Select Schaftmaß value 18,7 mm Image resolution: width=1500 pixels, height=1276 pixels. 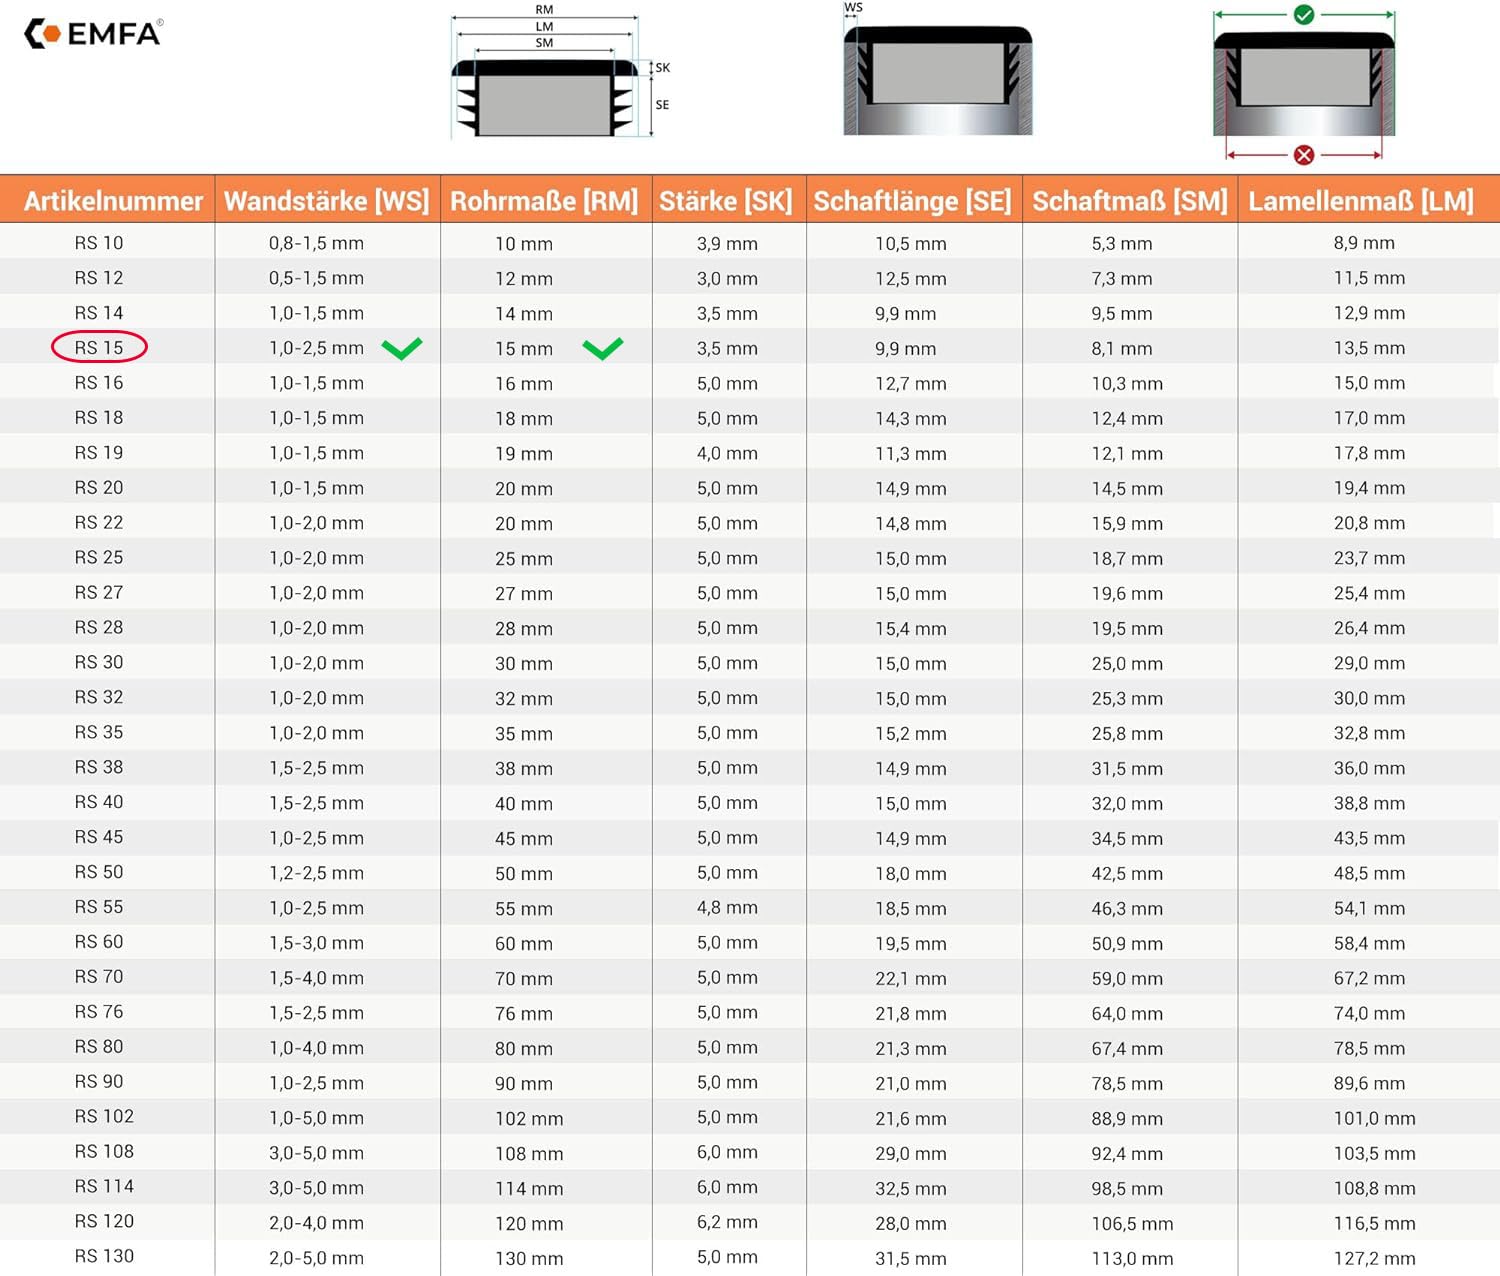pyautogui.click(x=1127, y=558)
